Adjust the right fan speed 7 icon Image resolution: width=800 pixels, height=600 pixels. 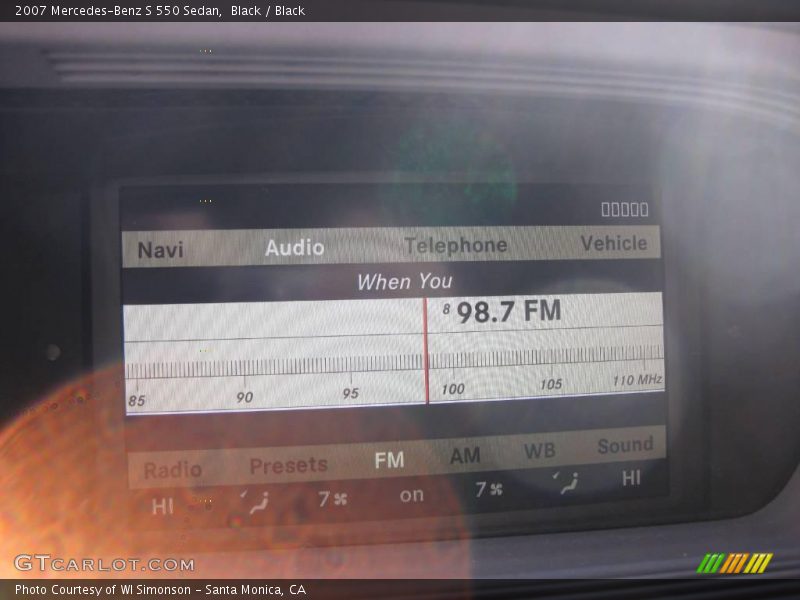pos(489,489)
